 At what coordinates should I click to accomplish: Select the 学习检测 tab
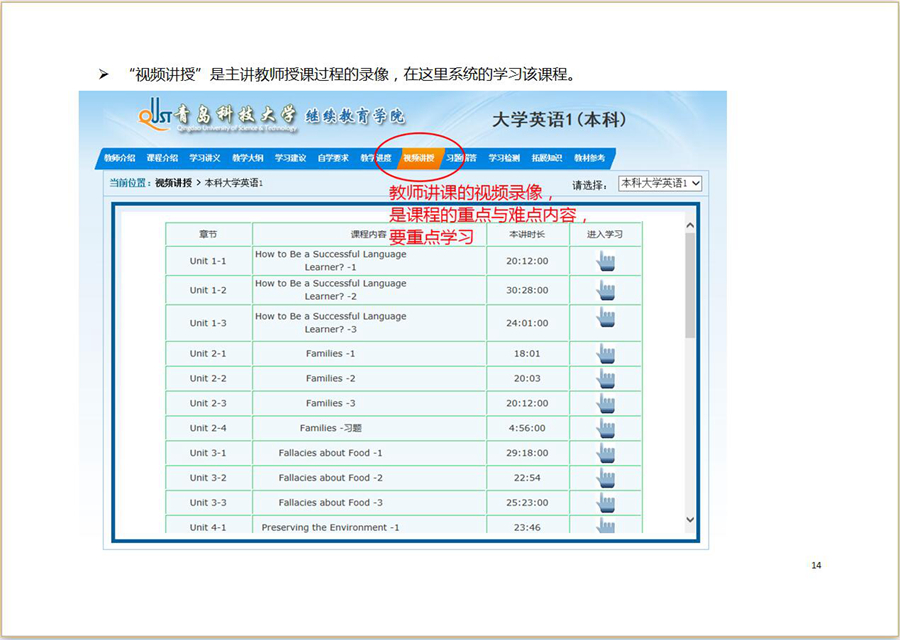504,158
